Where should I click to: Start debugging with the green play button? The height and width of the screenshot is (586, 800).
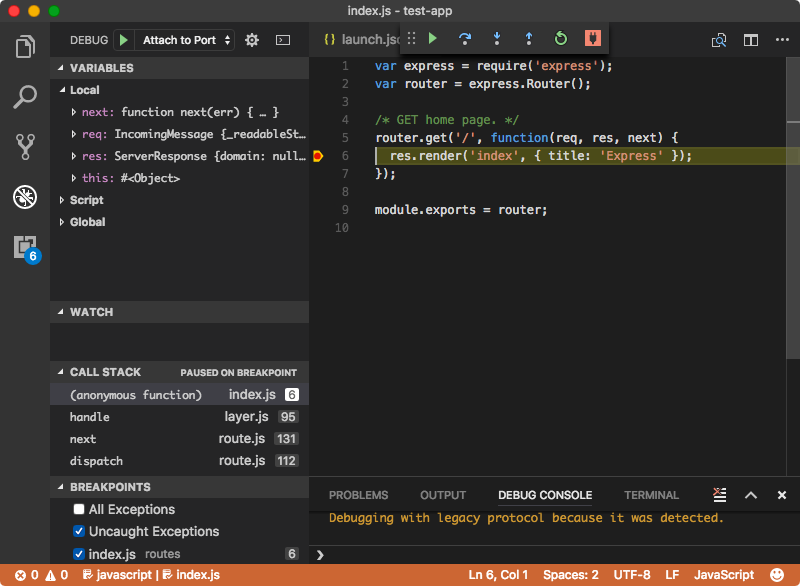[123, 40]
